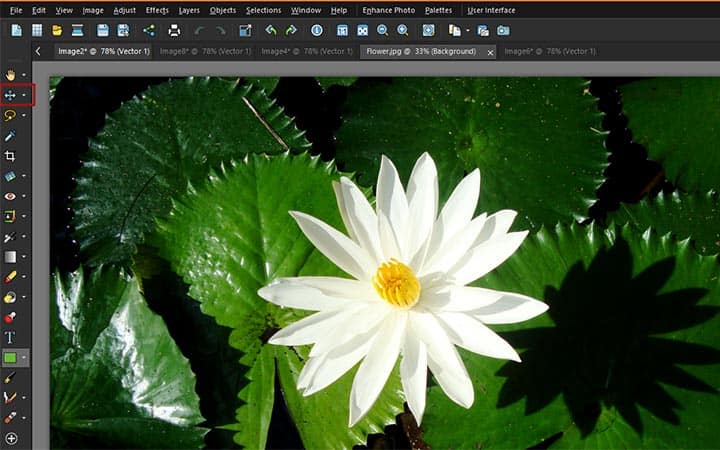The image size is (720, 450).
Task: Click the scanner import icon
Action: click(77, 31)
